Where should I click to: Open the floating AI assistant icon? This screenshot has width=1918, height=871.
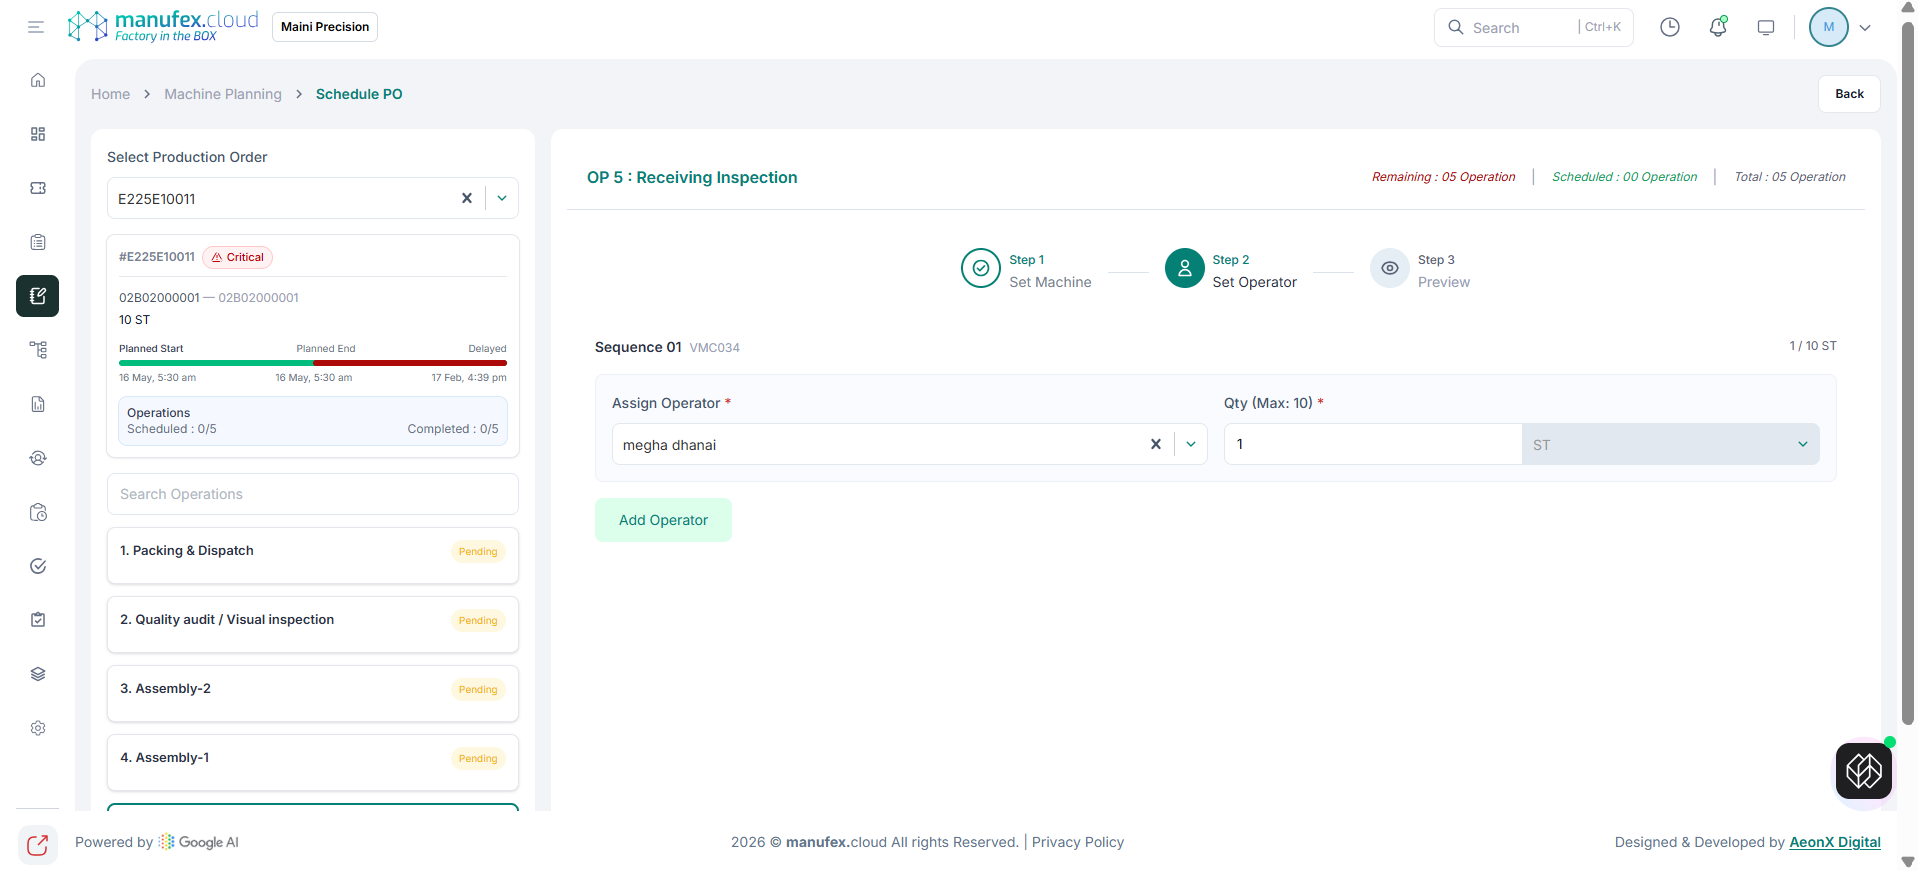1863,771
